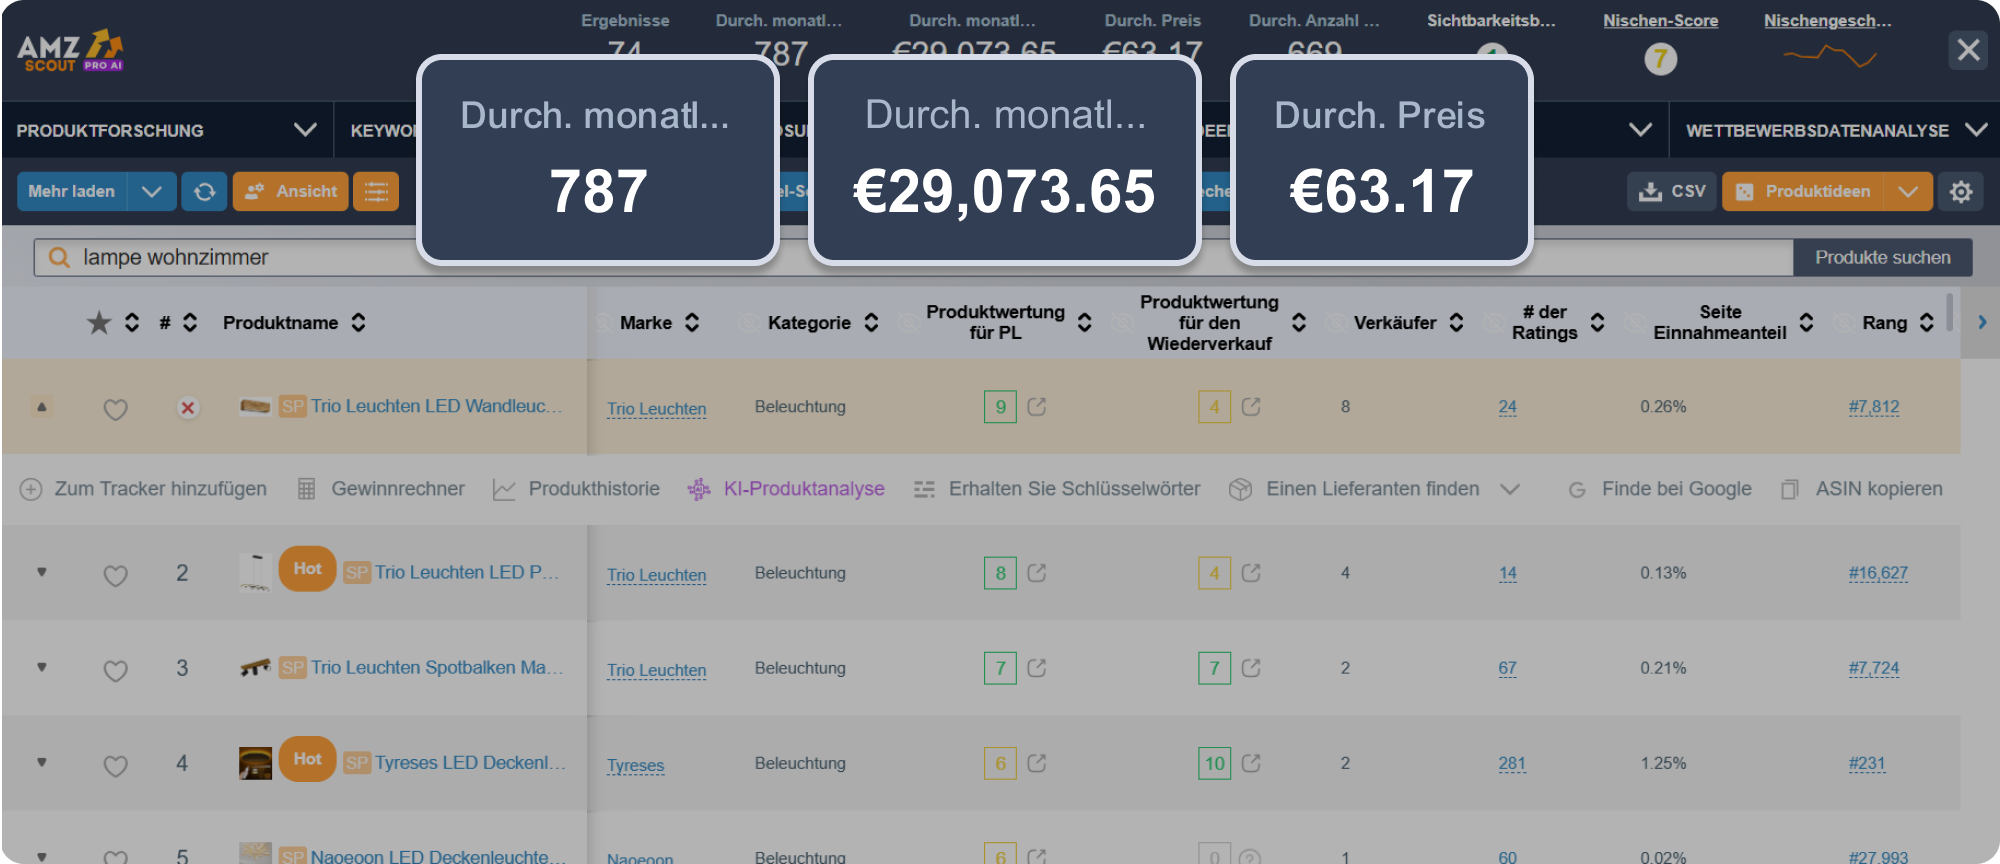Click the refresh results icon button
The height and width of the screenshot is (864, 2000).
pyautogui.click(x=204, y=191)
